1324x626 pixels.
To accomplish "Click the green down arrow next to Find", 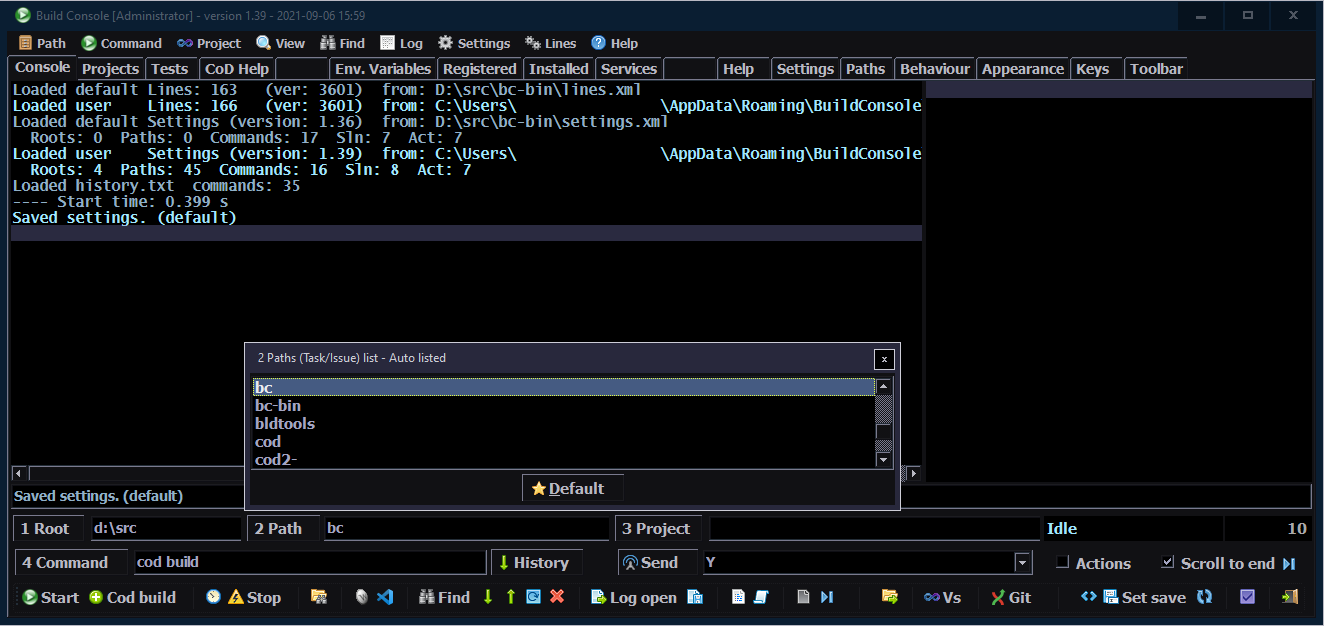I will pos(488,597).
